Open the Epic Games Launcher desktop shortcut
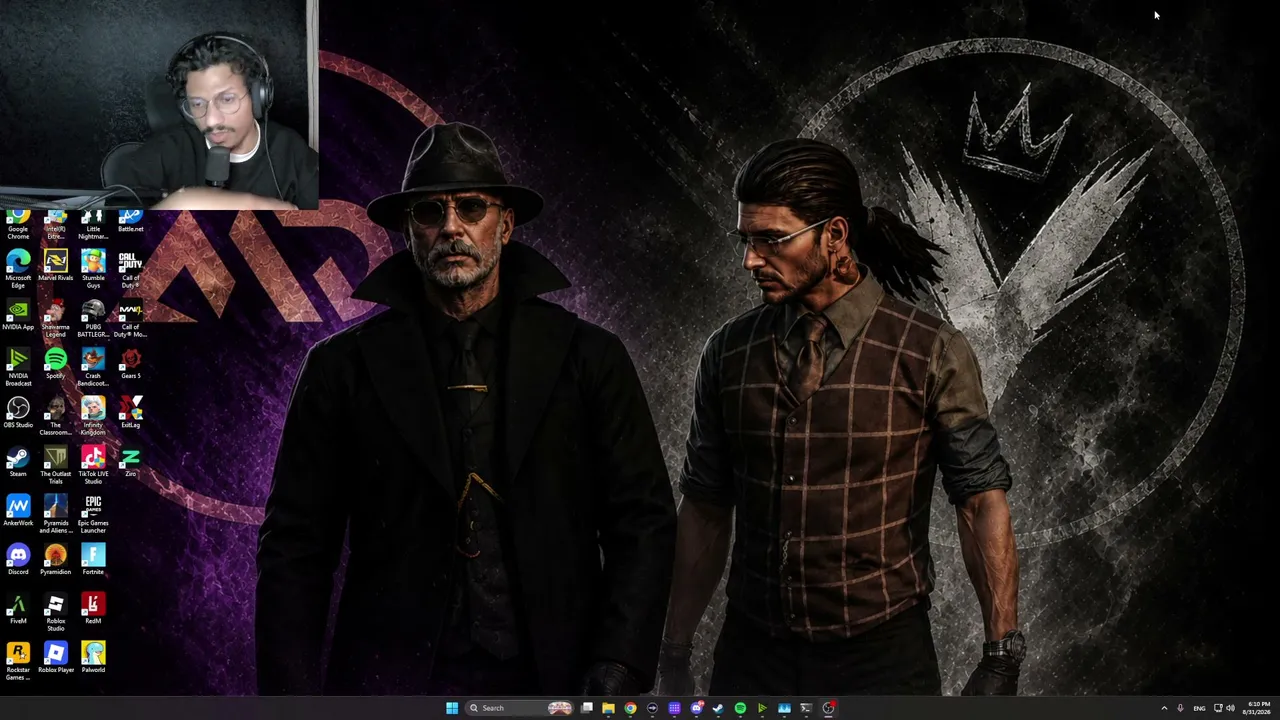This screenshot has height=720, width=1280. click(93, 514)
